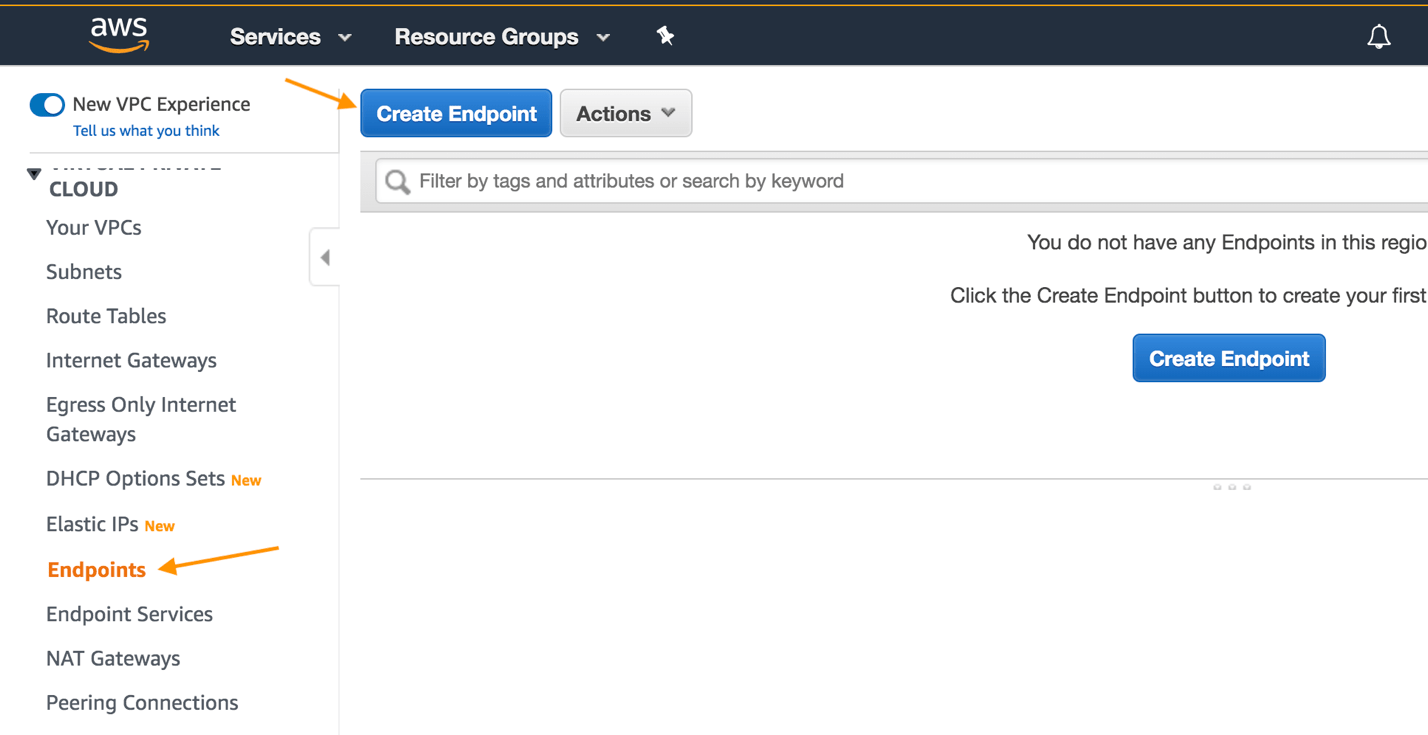The image size is (1428, 735).
Task: Click the filter by tags search field
Action: click(700, 181)
